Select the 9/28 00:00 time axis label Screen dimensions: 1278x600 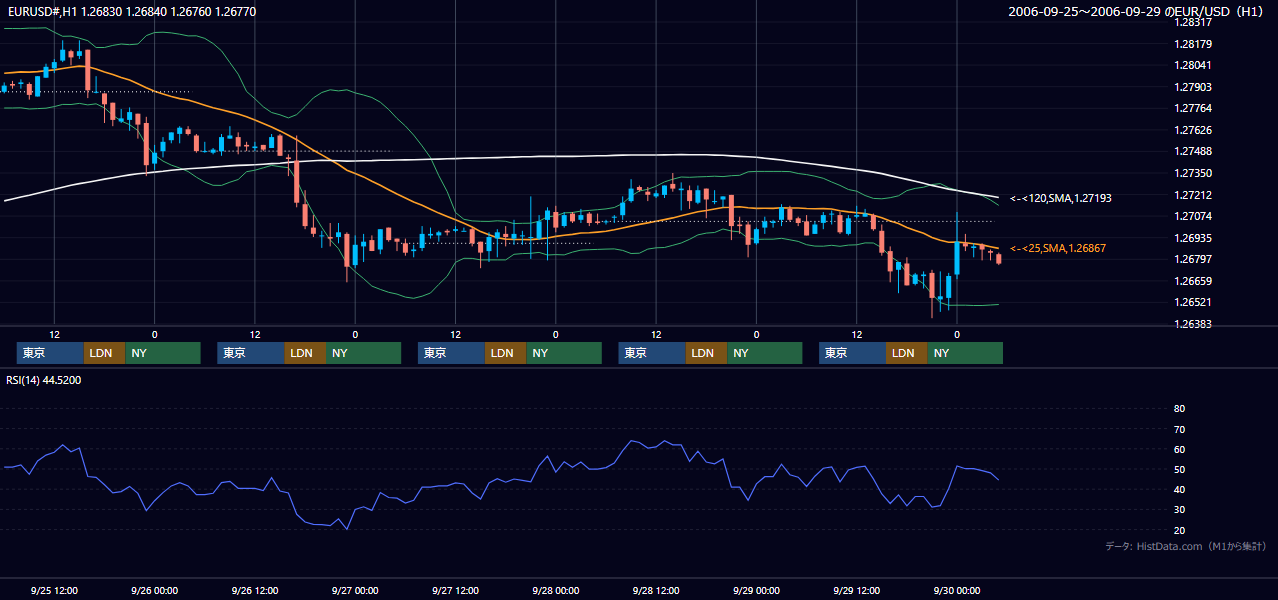tap(555, 590)
